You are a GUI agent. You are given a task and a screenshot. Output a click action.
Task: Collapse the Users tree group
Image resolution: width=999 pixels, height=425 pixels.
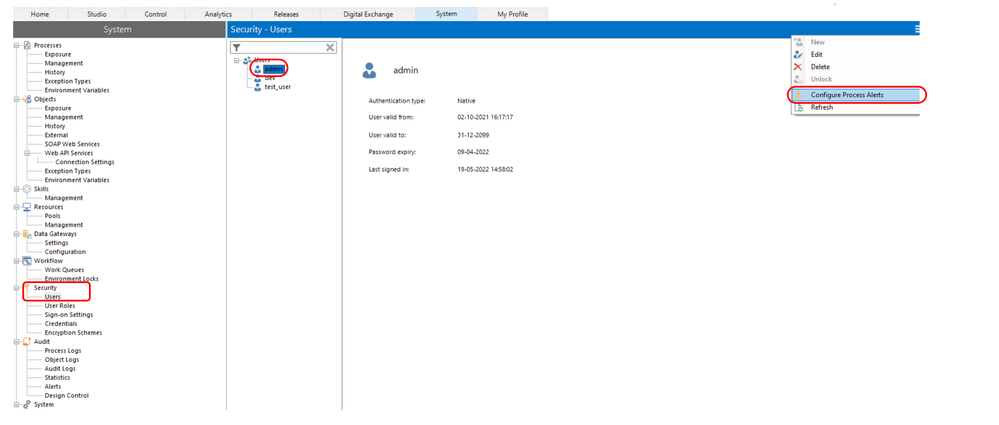(x=237, y=60)
